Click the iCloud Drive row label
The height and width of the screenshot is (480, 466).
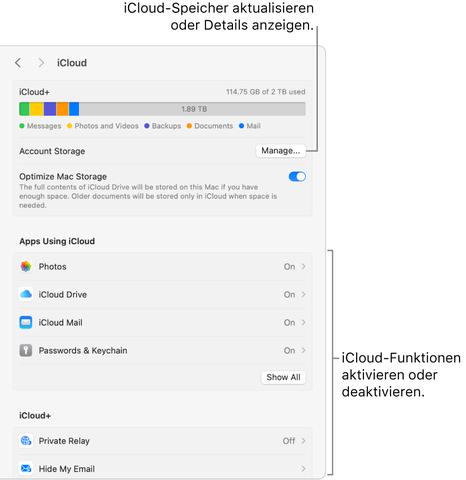tap(63, 295)
